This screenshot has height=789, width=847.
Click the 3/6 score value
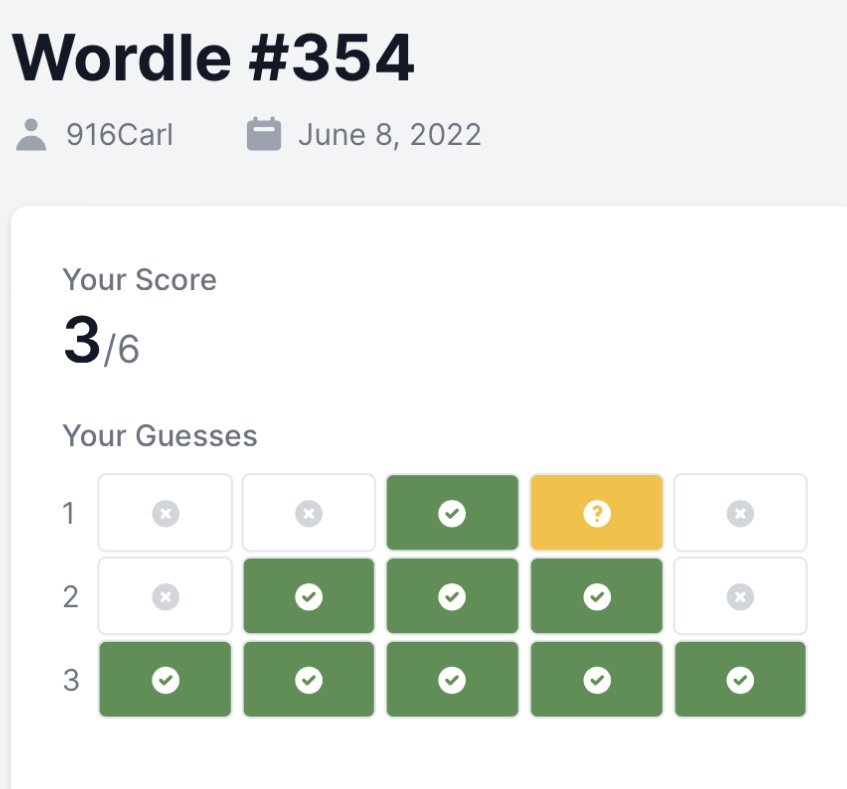[x=101, y=341]
